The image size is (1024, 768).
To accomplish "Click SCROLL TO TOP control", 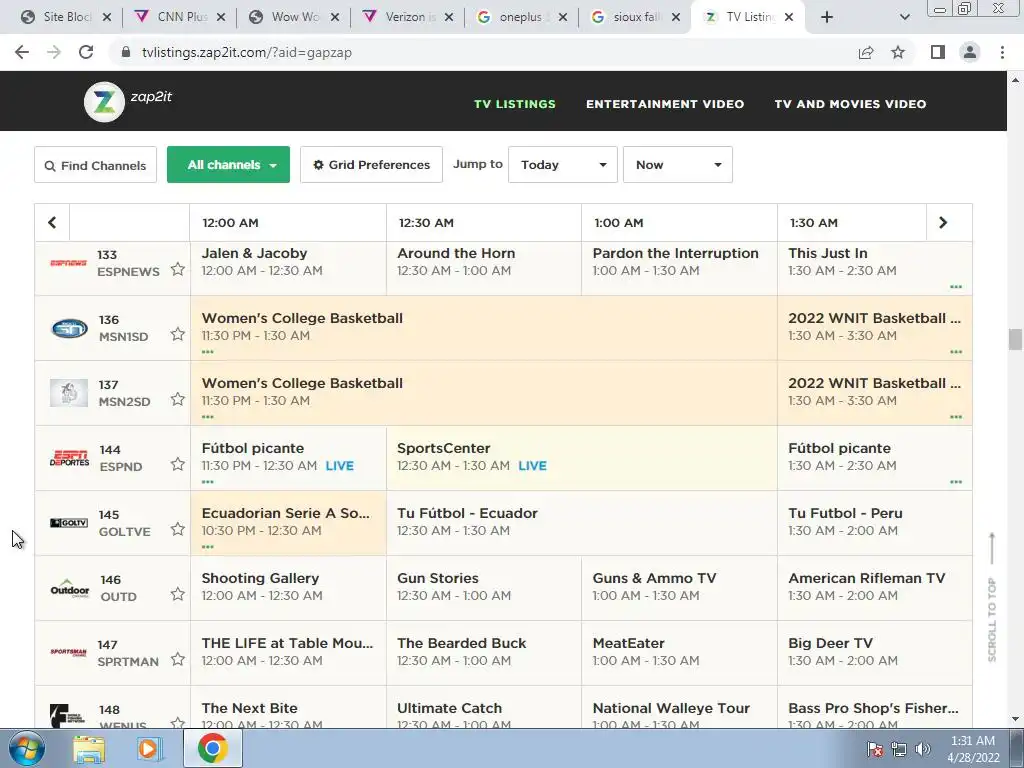I will [992, 597].
